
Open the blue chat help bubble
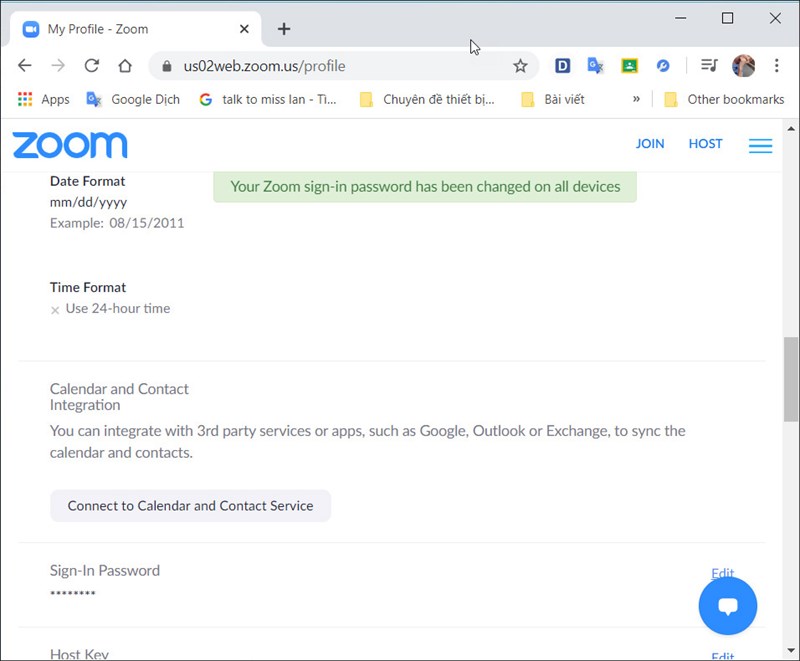point(727,606)
